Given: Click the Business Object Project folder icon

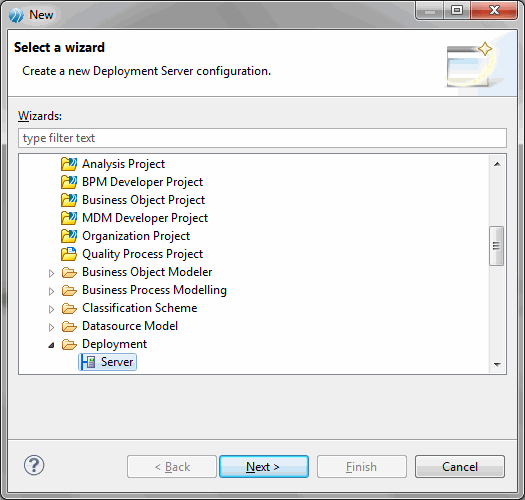Looking at the screenshot, I should click(69, 200).
